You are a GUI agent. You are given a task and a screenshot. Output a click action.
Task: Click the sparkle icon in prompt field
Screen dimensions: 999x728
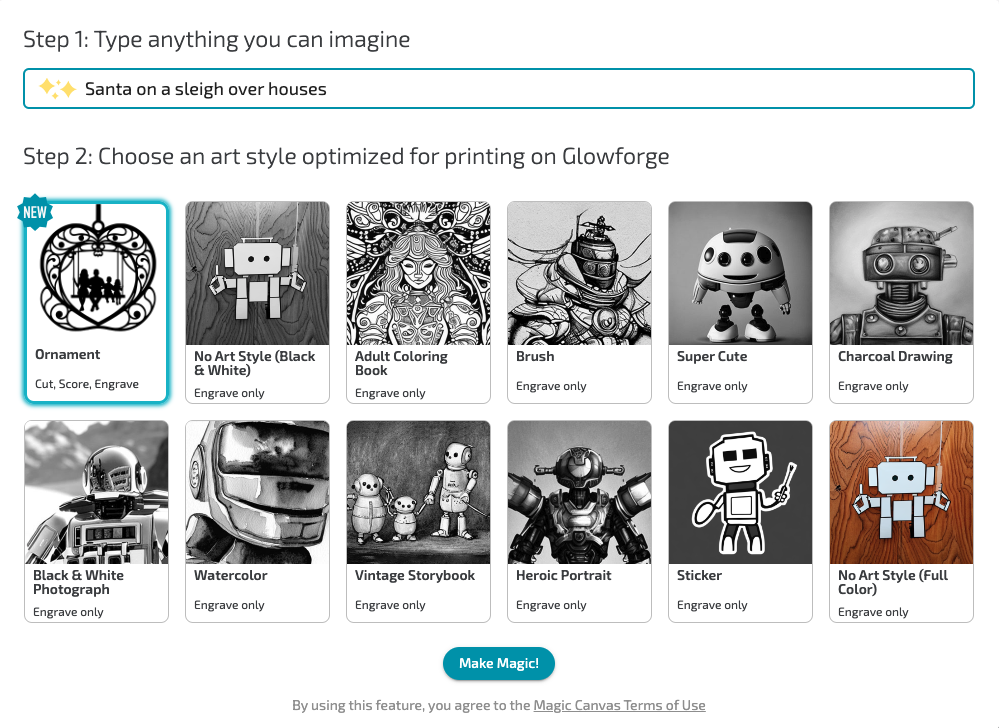click(57, 89)
